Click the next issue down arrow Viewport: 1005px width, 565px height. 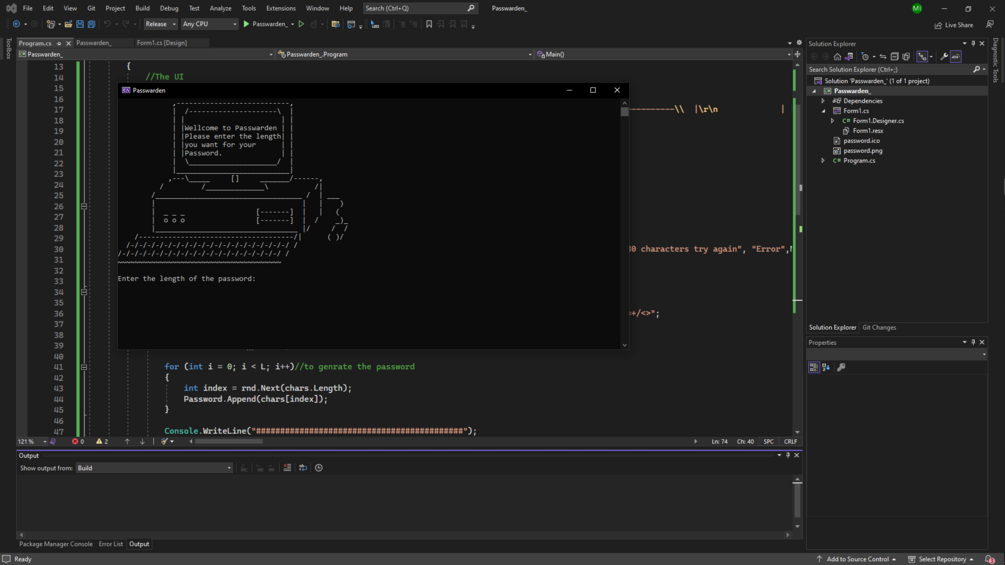(x=142, y=441)
